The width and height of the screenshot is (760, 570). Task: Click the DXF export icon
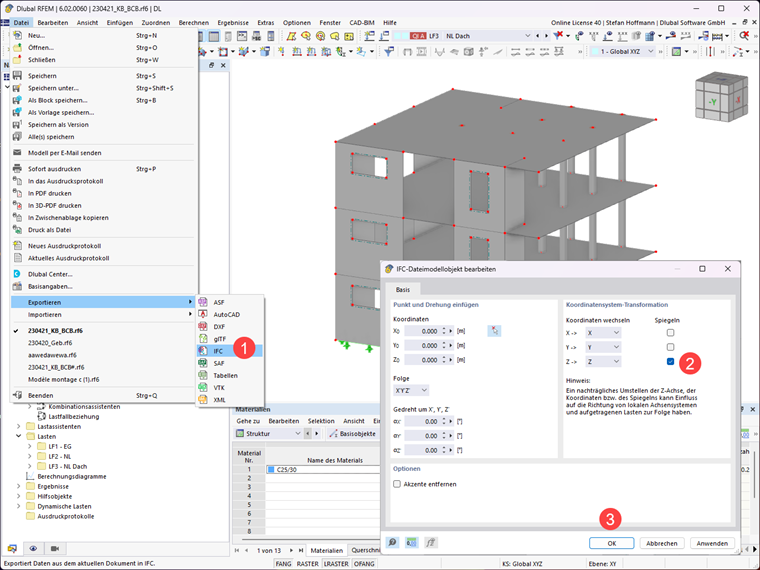tap(203, 326)
